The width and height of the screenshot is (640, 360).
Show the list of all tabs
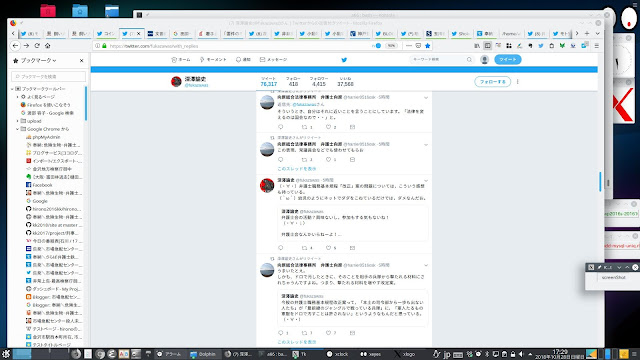[x=598, y=33]
